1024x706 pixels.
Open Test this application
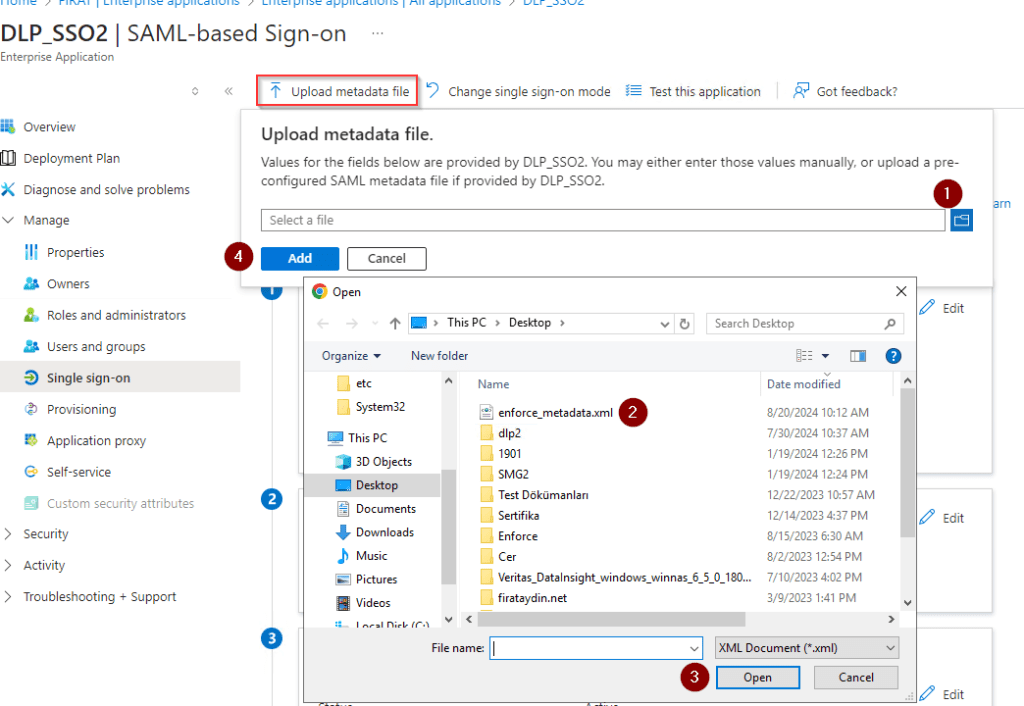click(693, 91)
